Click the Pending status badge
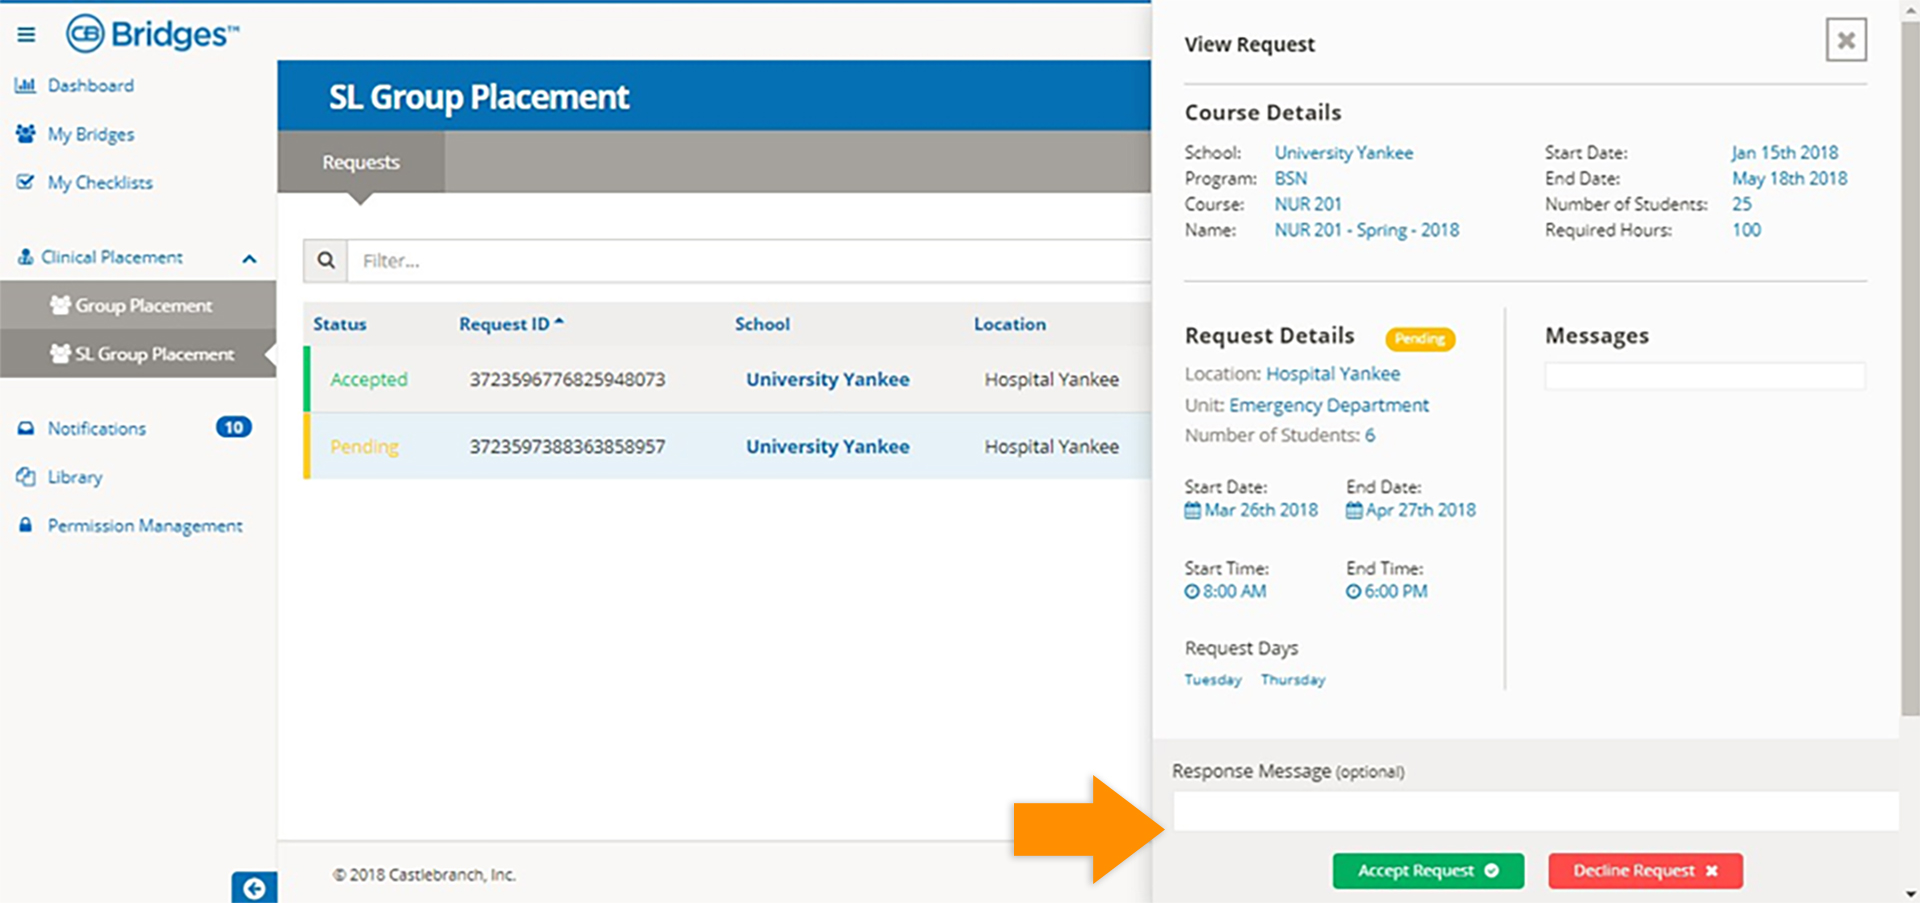 [x=1420, y=339]
